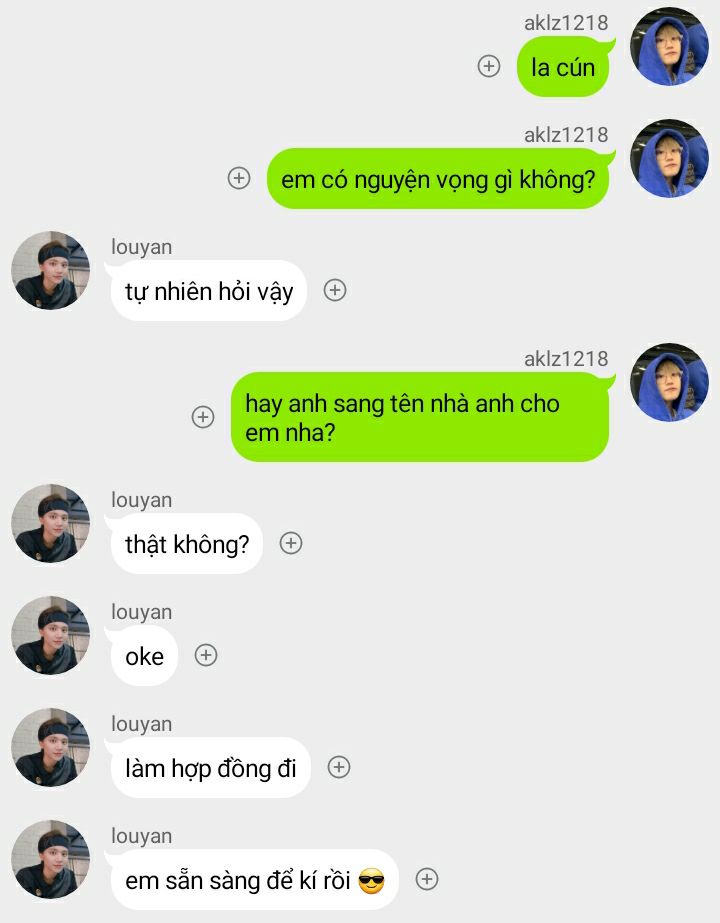The height and width of the screenshot is (923, 720).
Task: Open louyan avatar beside 'em sẵn sàng để kí rồi'
Action: 51,859
